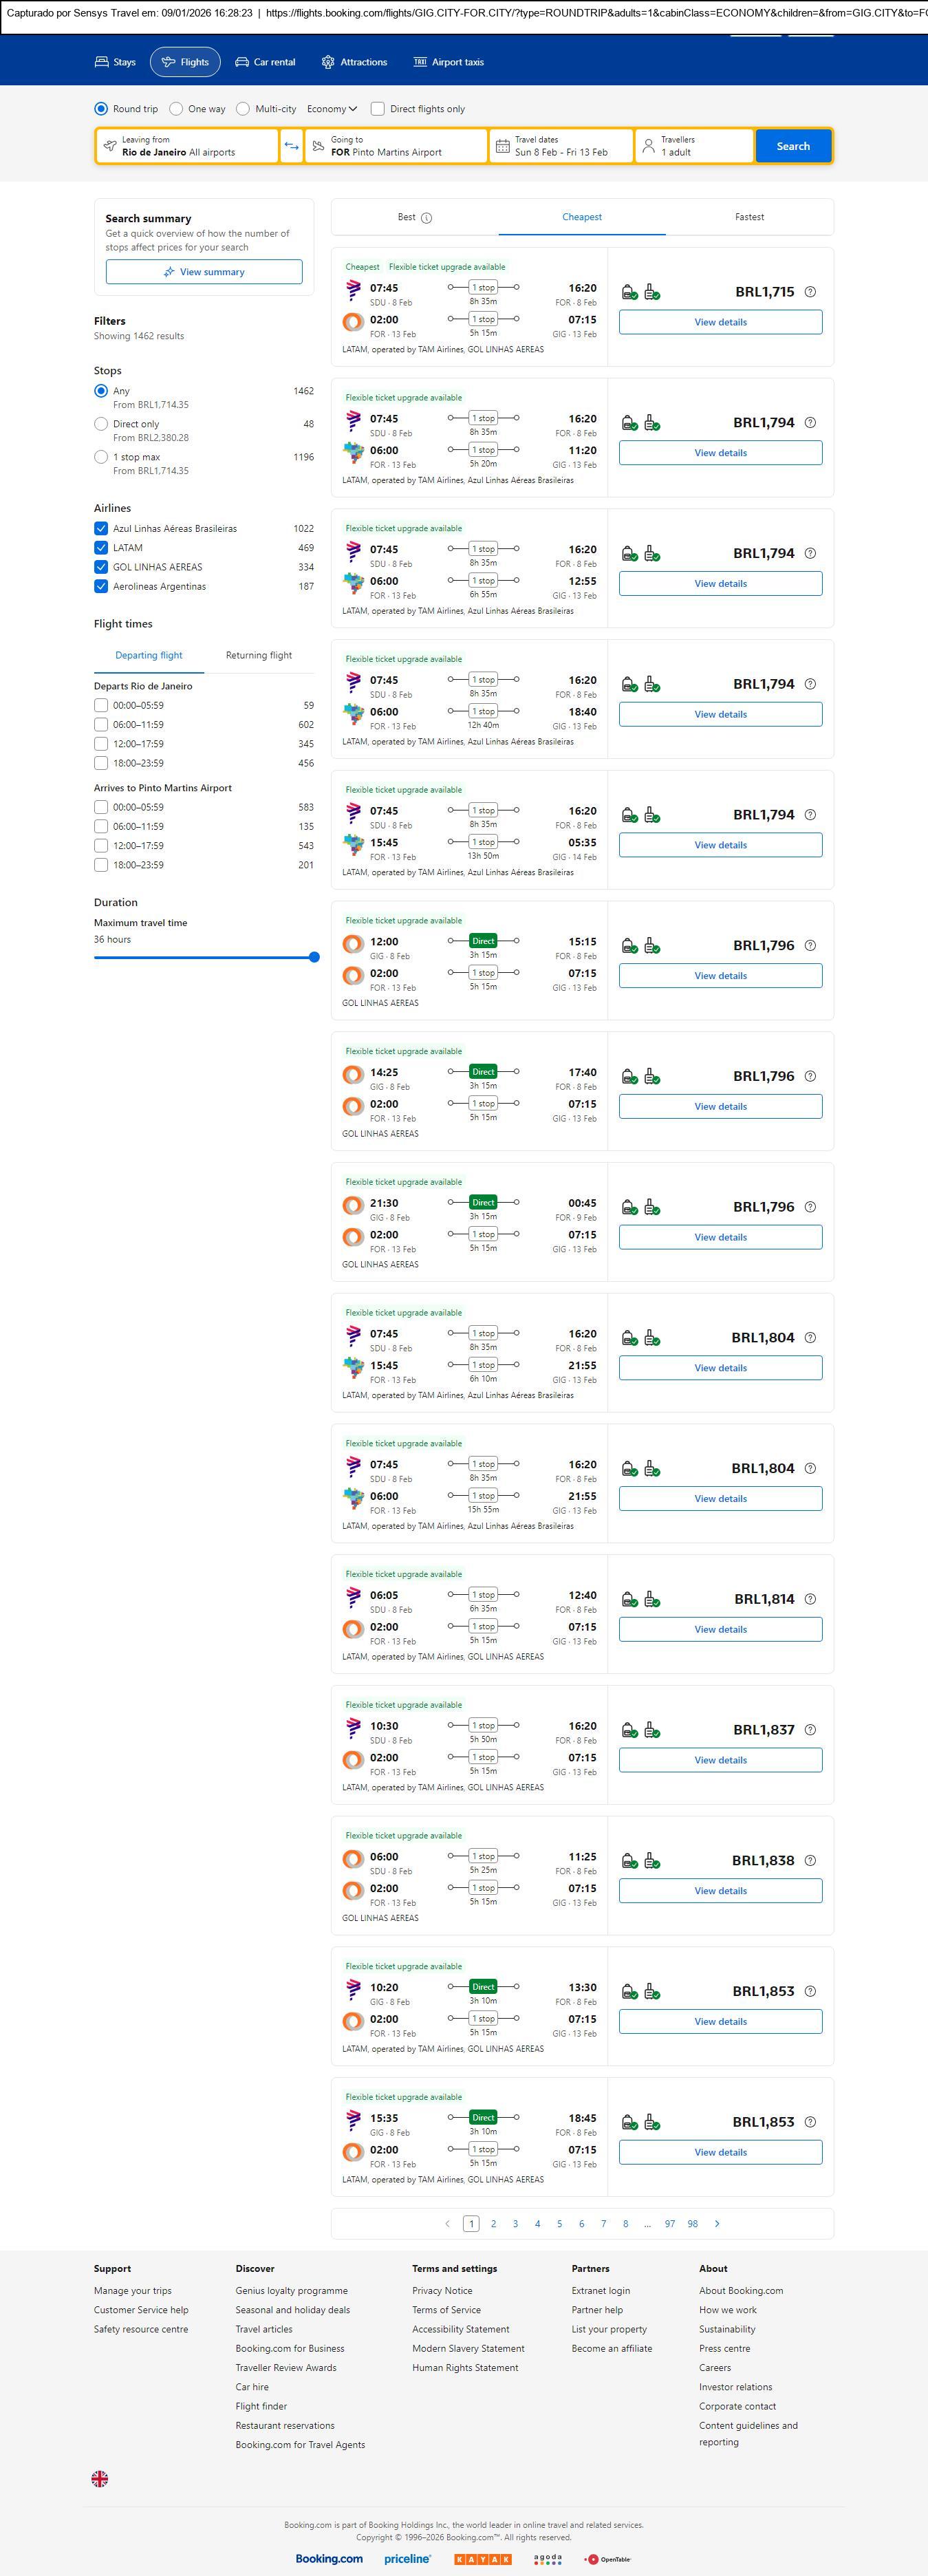Screen dimensions: 928x2576
Task: Choose the Direct only stops option
Action: [x=101, y=424]
